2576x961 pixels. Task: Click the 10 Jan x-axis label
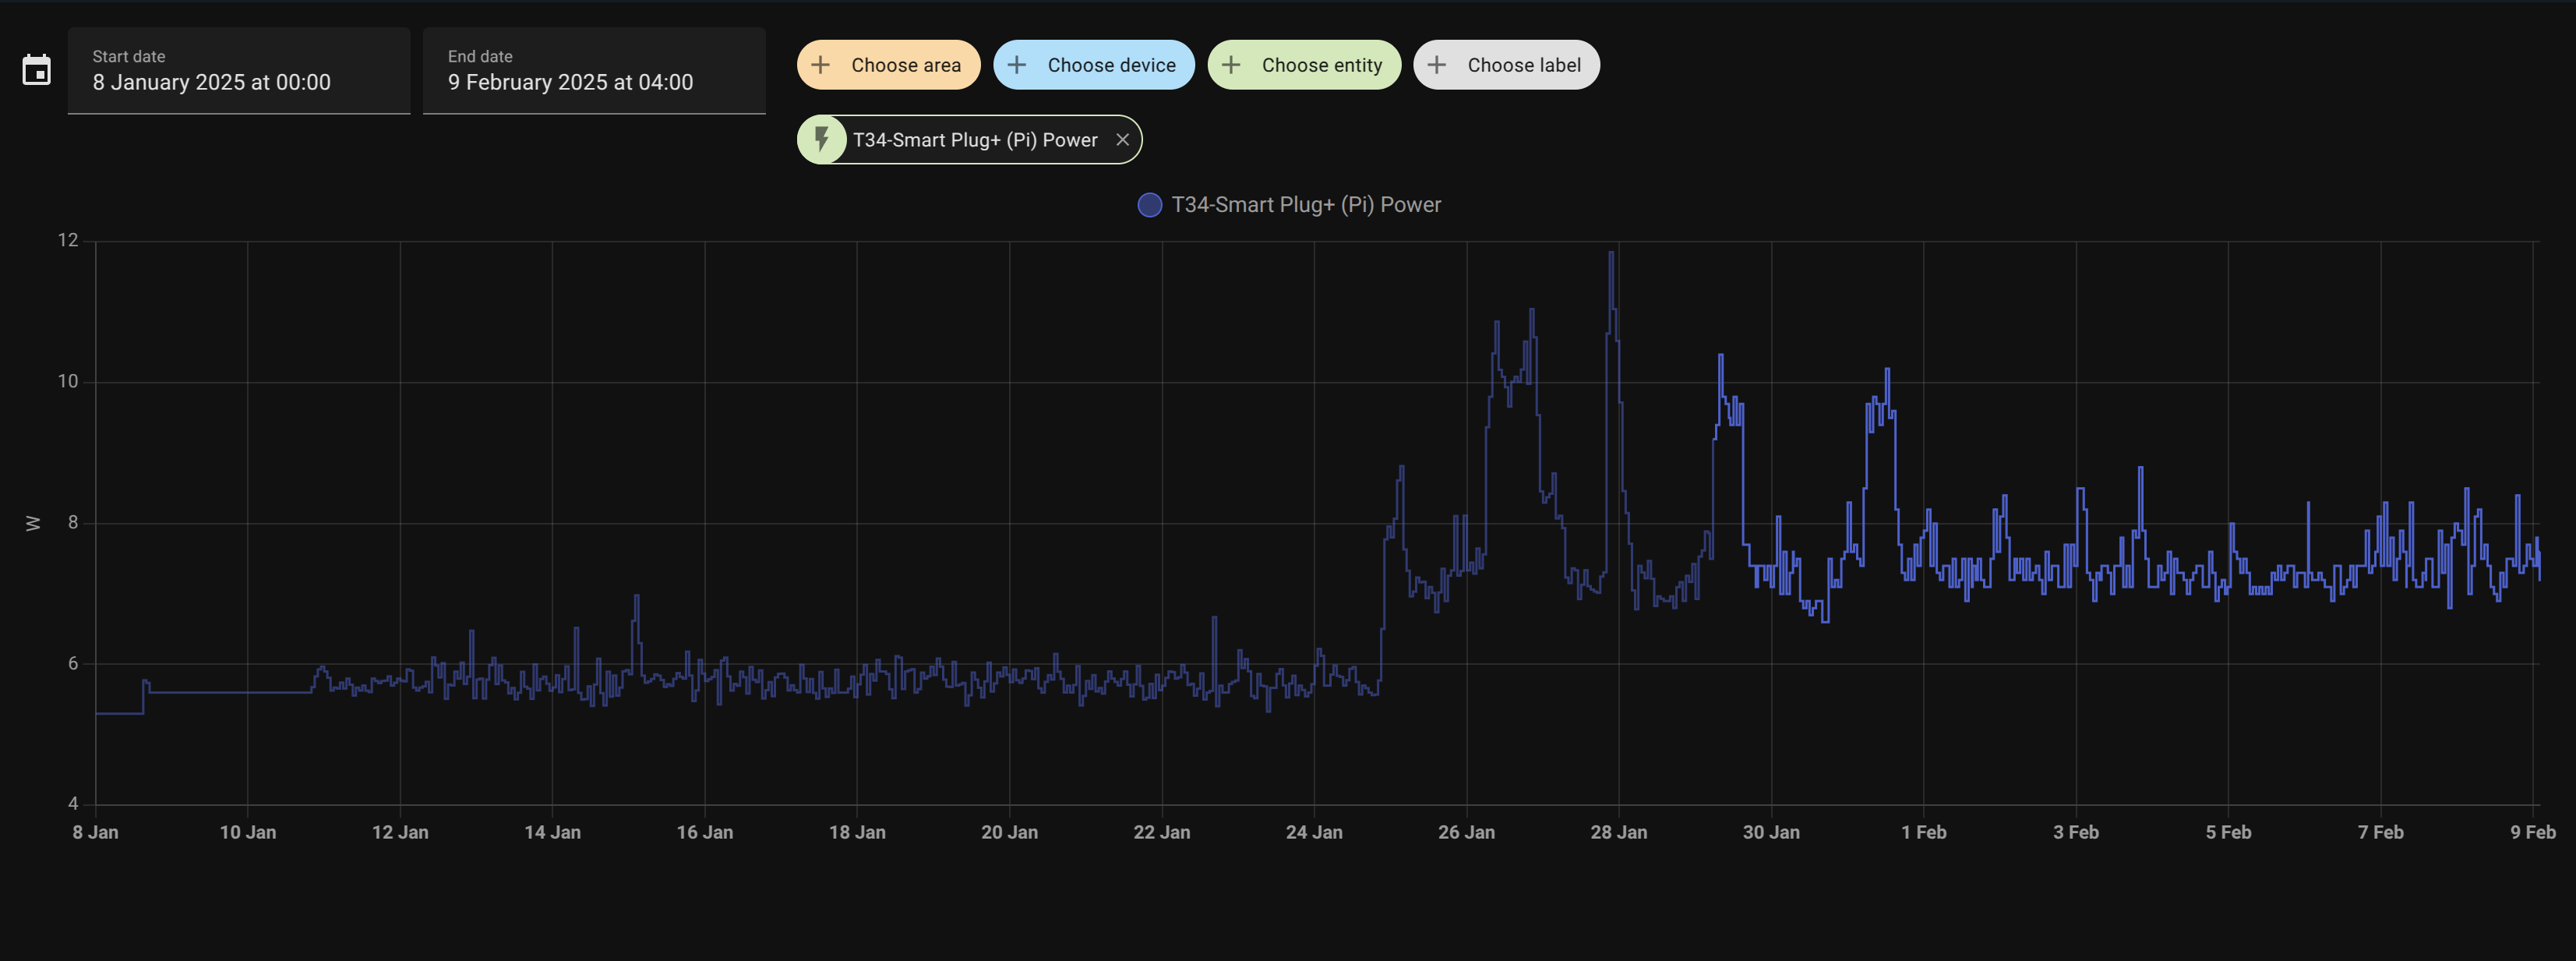[248, 832]
